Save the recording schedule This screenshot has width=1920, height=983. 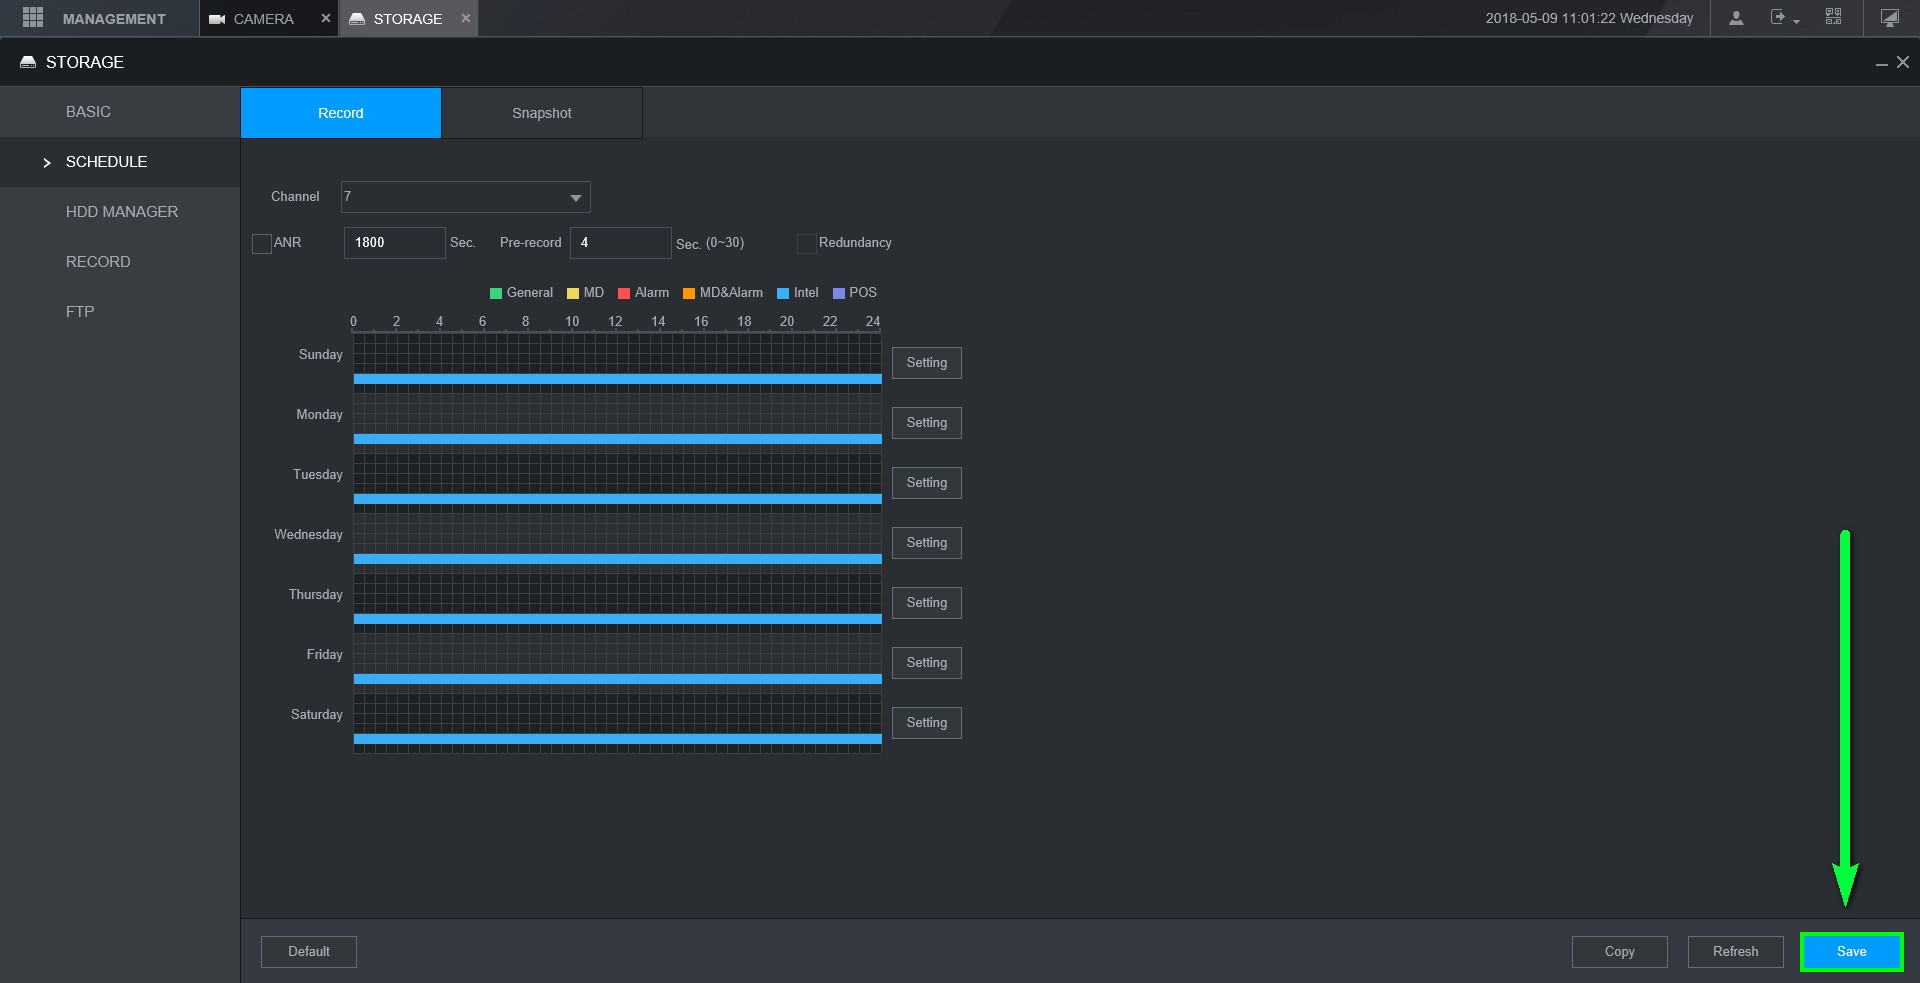(1851, 952)
